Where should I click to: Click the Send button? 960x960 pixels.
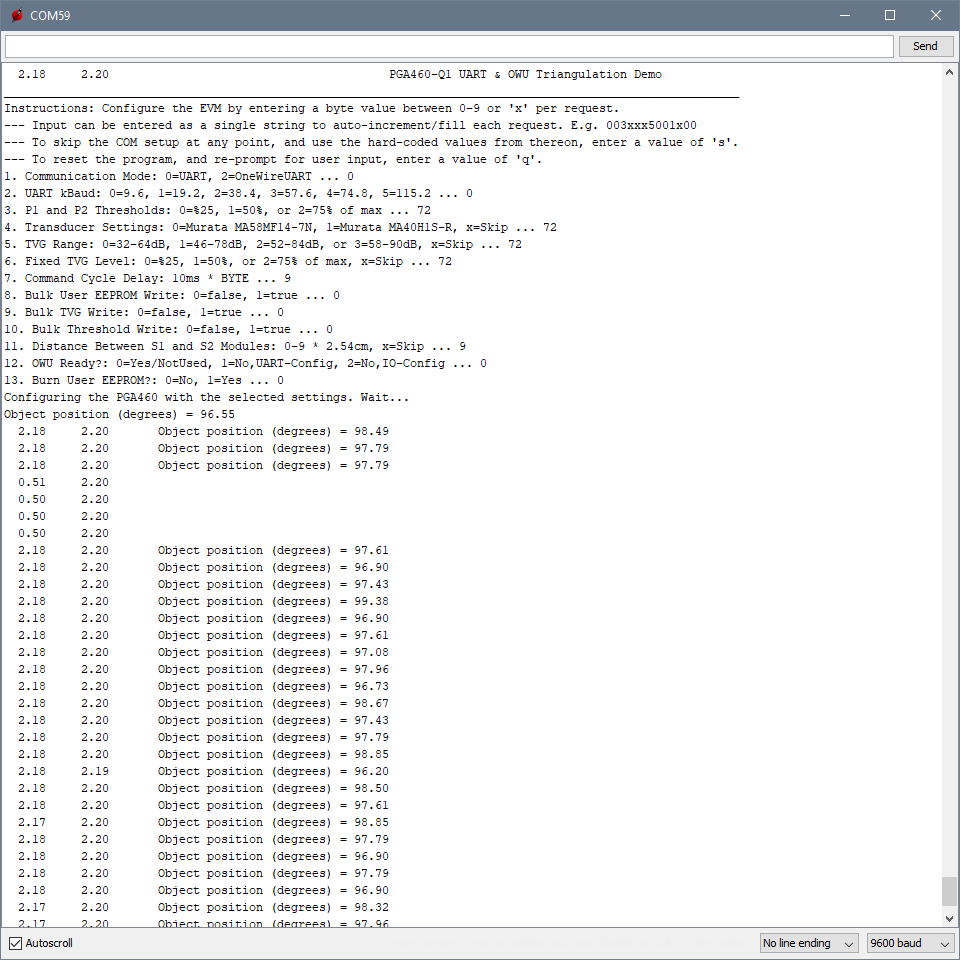coord(925,47)
